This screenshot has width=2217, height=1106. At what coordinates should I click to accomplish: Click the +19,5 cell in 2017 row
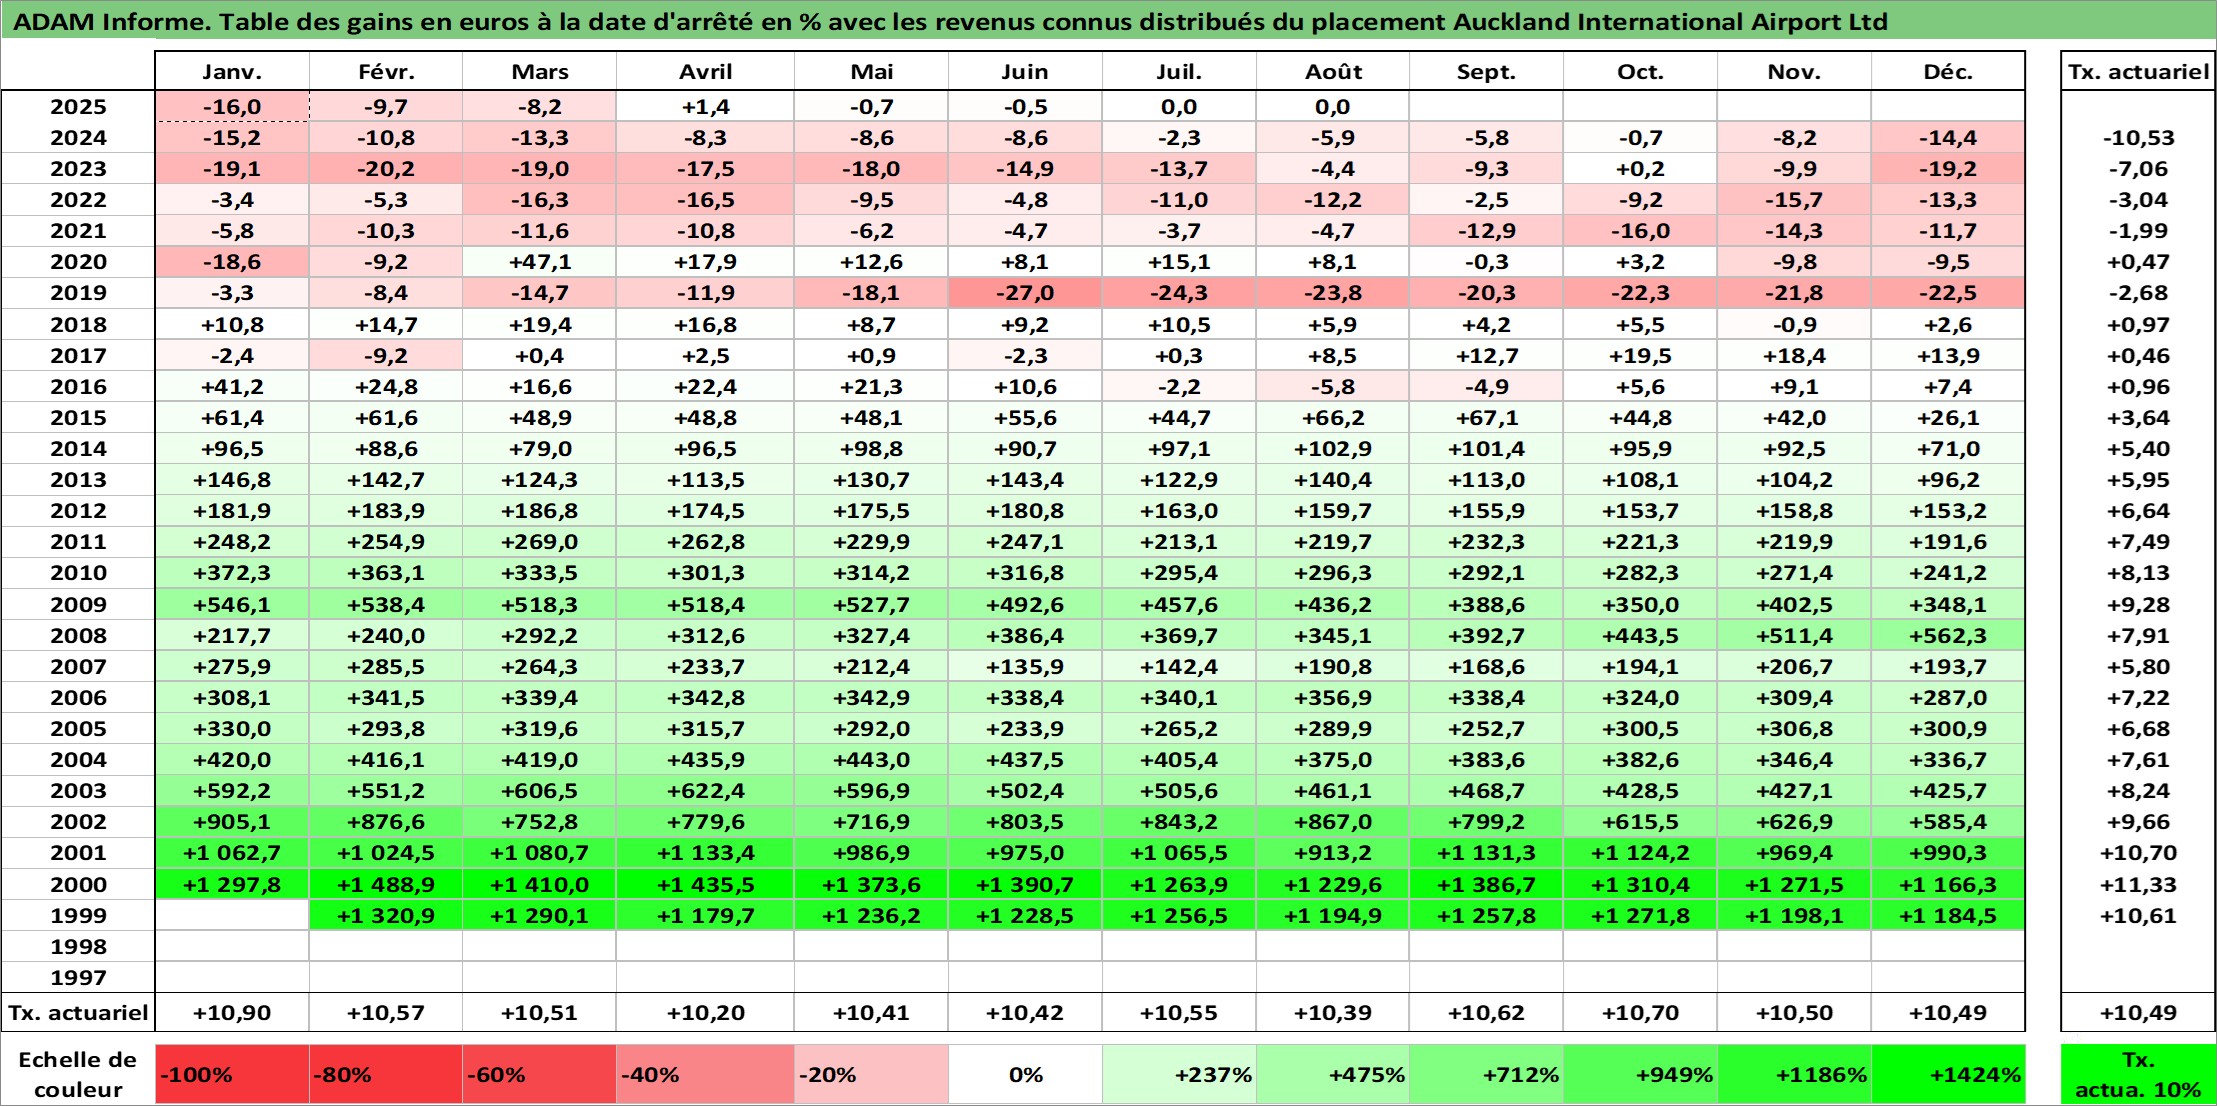click(1640, 356)
